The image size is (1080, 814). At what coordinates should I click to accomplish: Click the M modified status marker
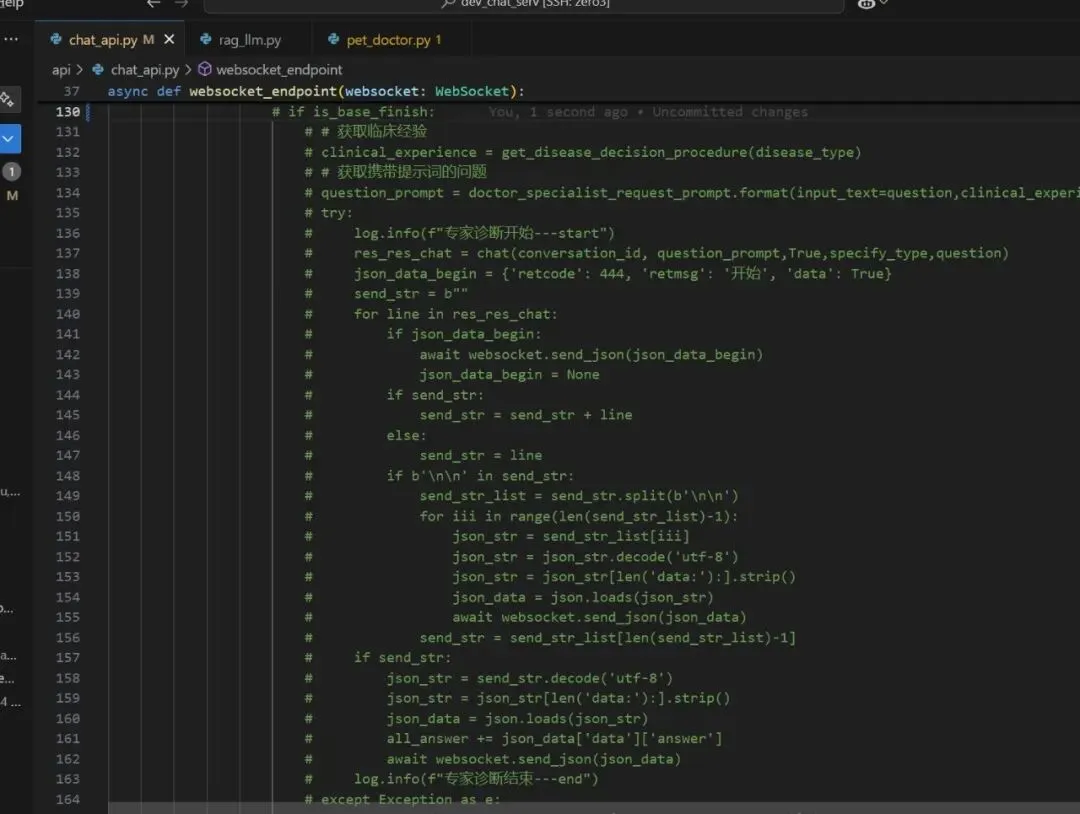pyautogui.click(x=12, y=196)
